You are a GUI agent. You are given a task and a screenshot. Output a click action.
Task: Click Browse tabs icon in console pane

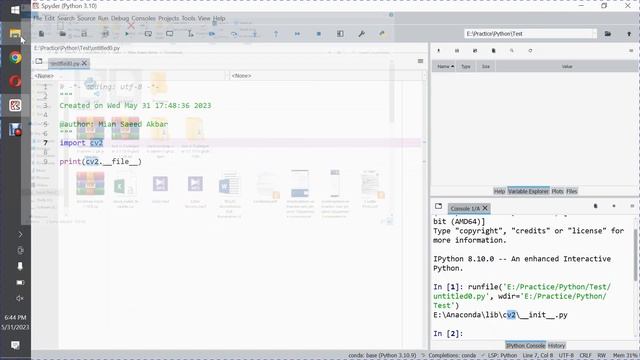point(438,206)
